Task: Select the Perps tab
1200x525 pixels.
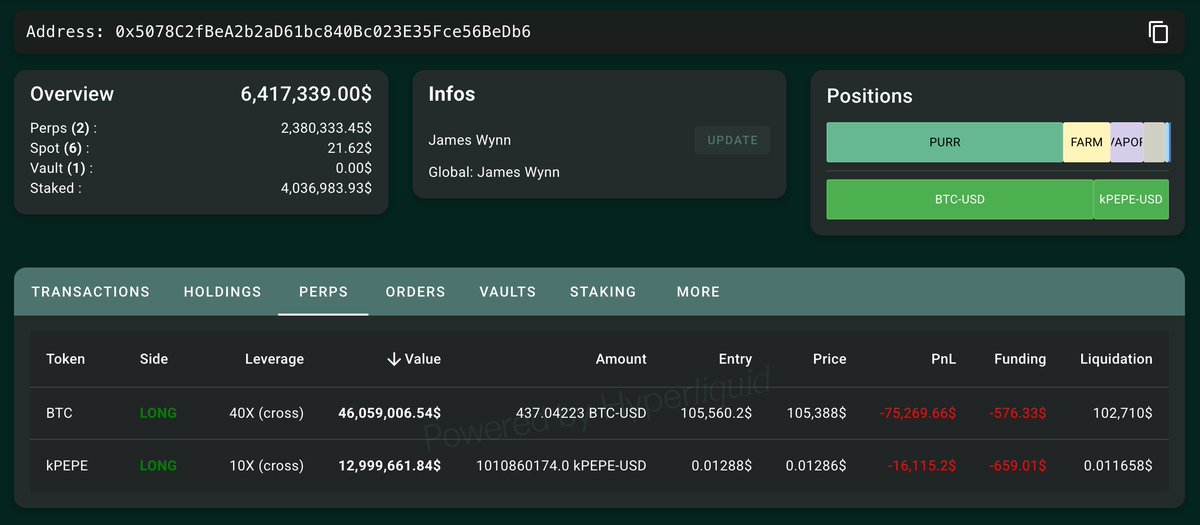Action: (x=323, y=292)
